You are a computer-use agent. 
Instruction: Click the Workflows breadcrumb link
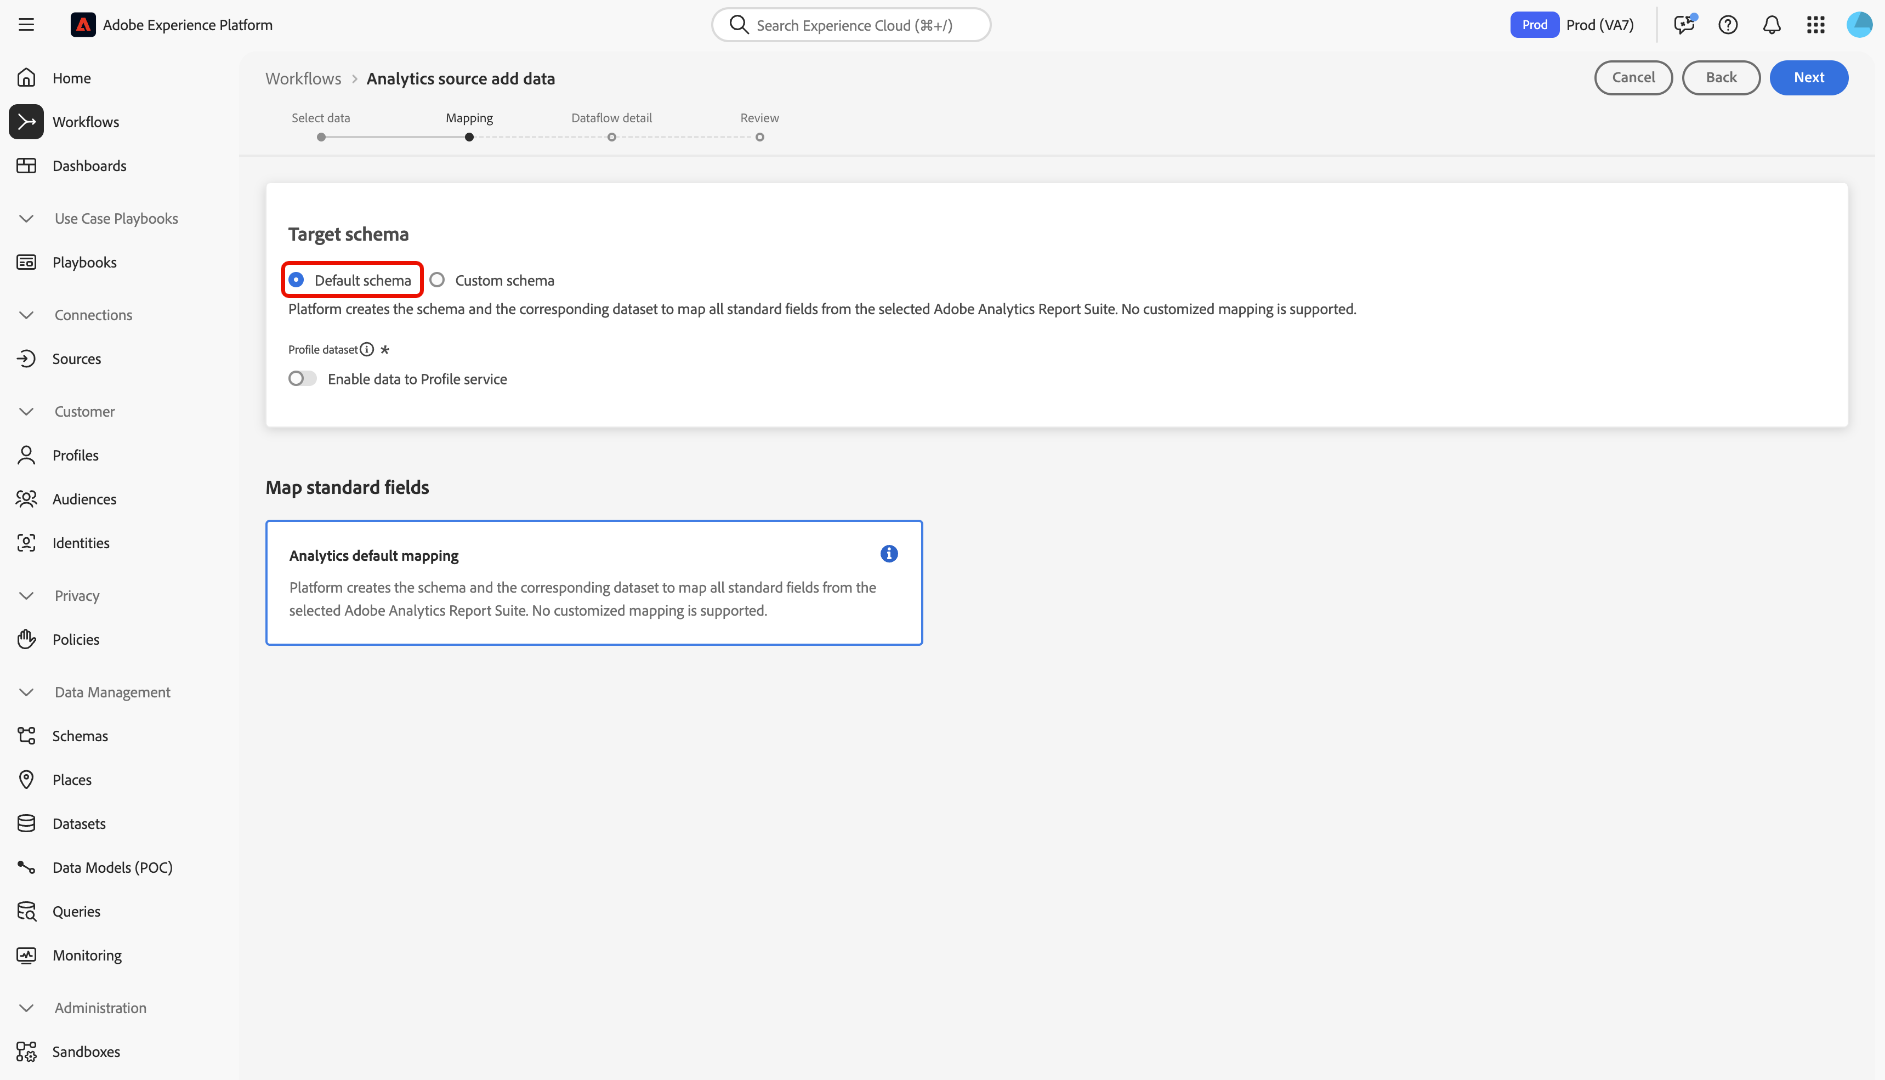[303, 79]
